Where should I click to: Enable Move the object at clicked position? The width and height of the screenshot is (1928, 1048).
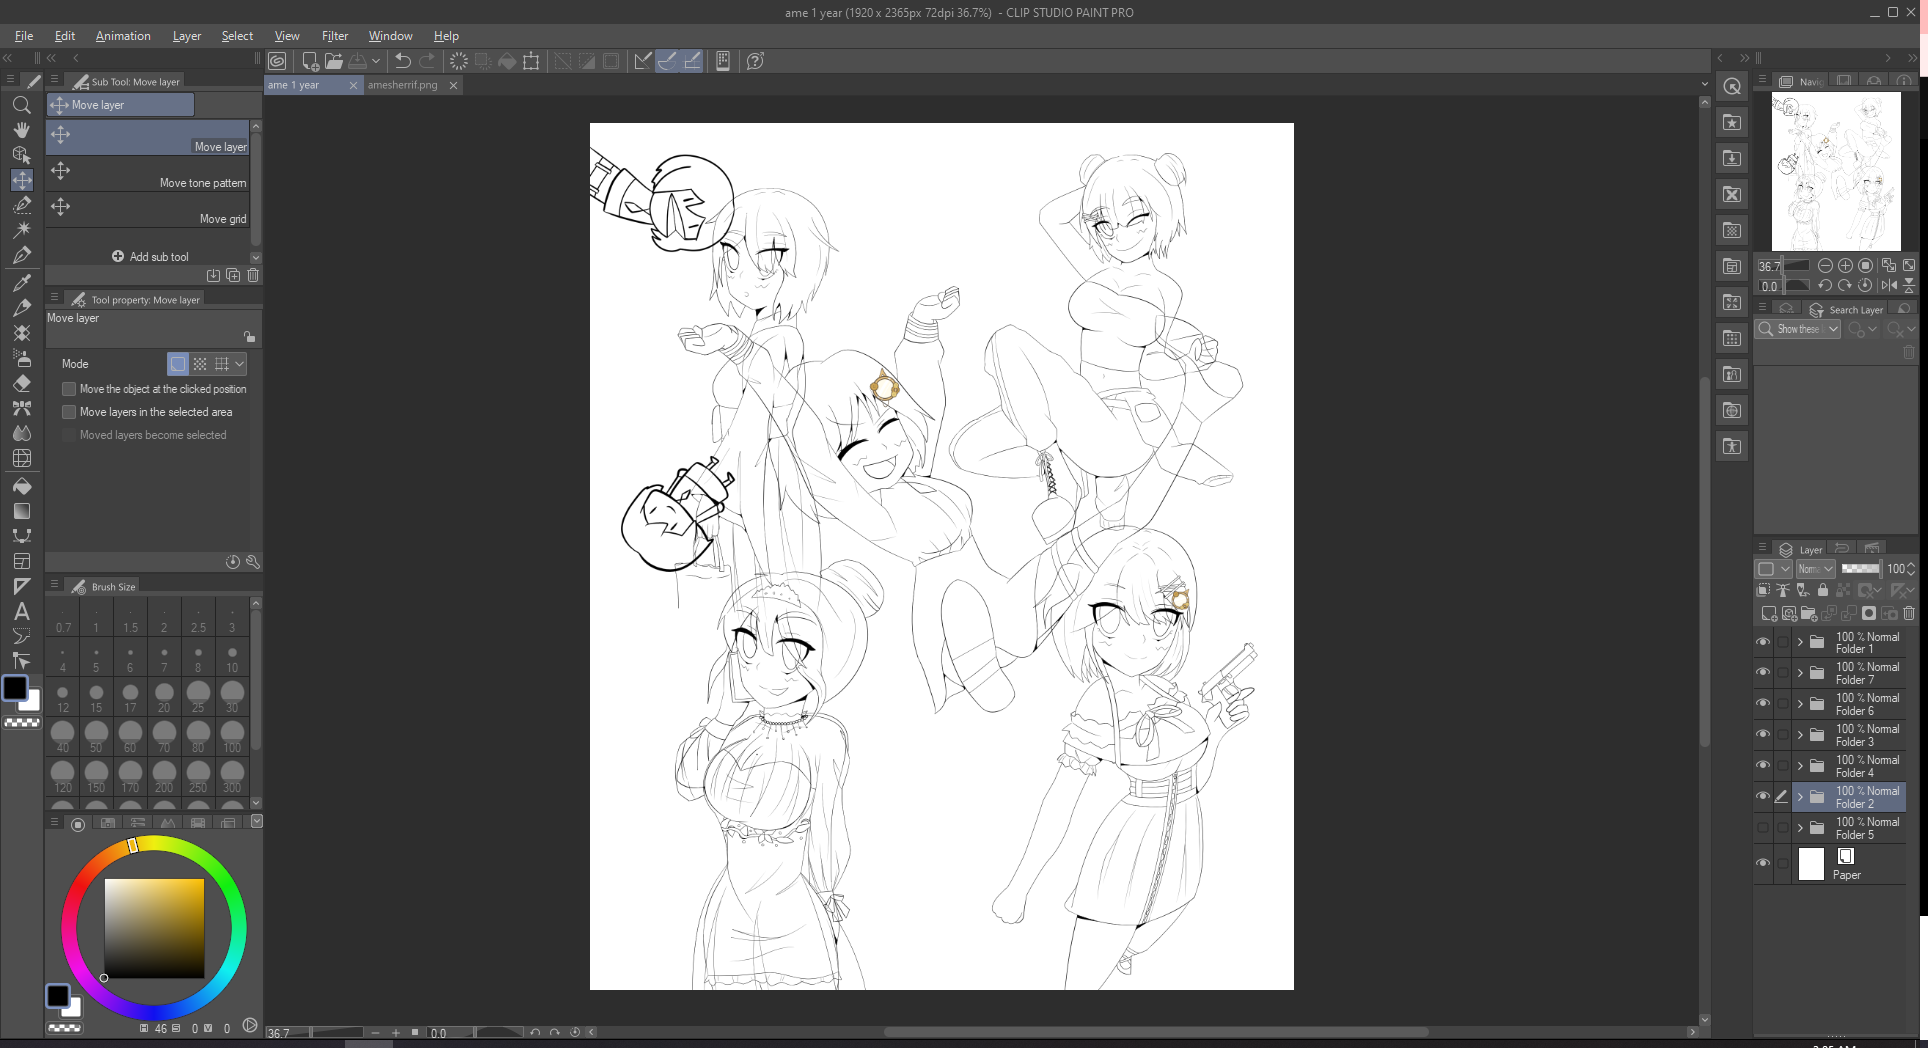69,389
